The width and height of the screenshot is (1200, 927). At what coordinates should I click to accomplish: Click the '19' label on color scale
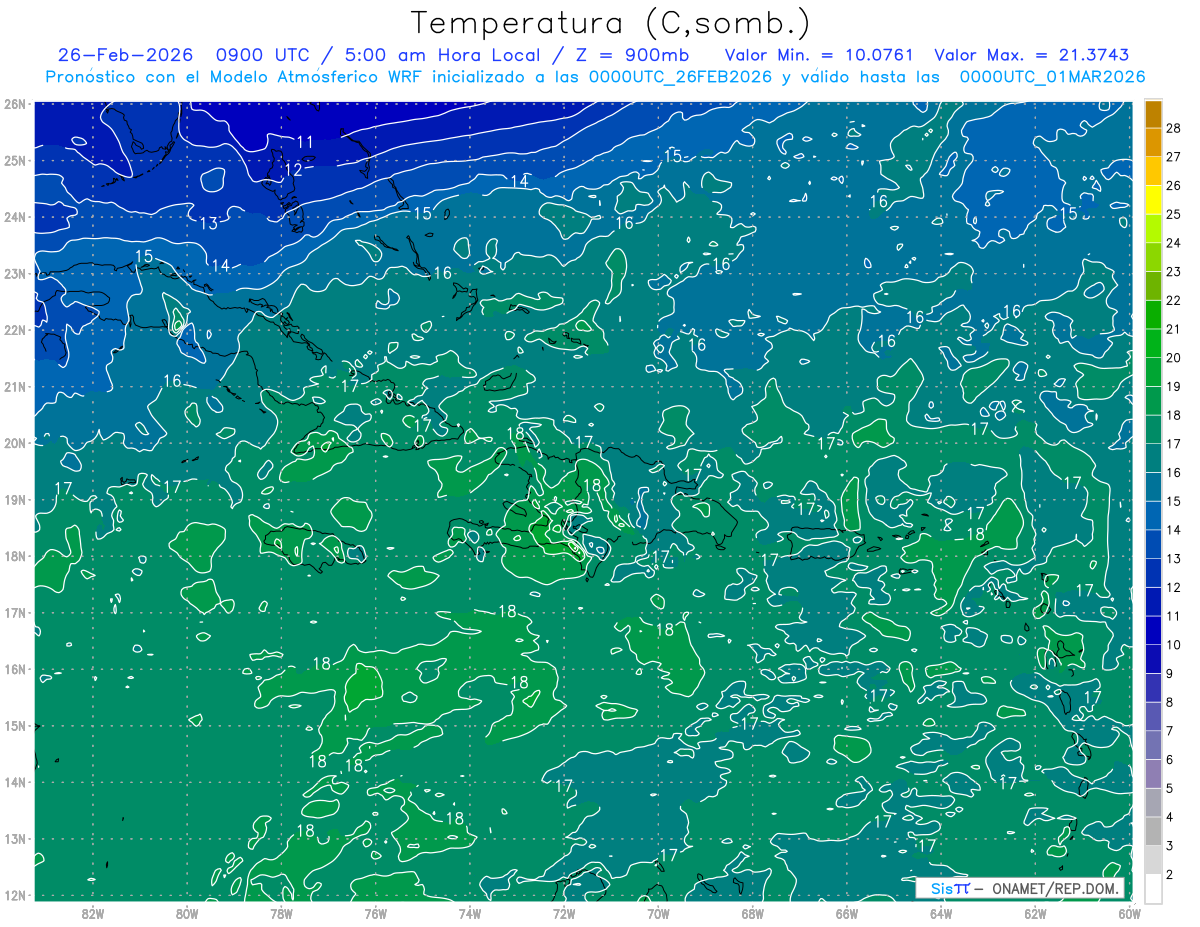[1173, 386]
